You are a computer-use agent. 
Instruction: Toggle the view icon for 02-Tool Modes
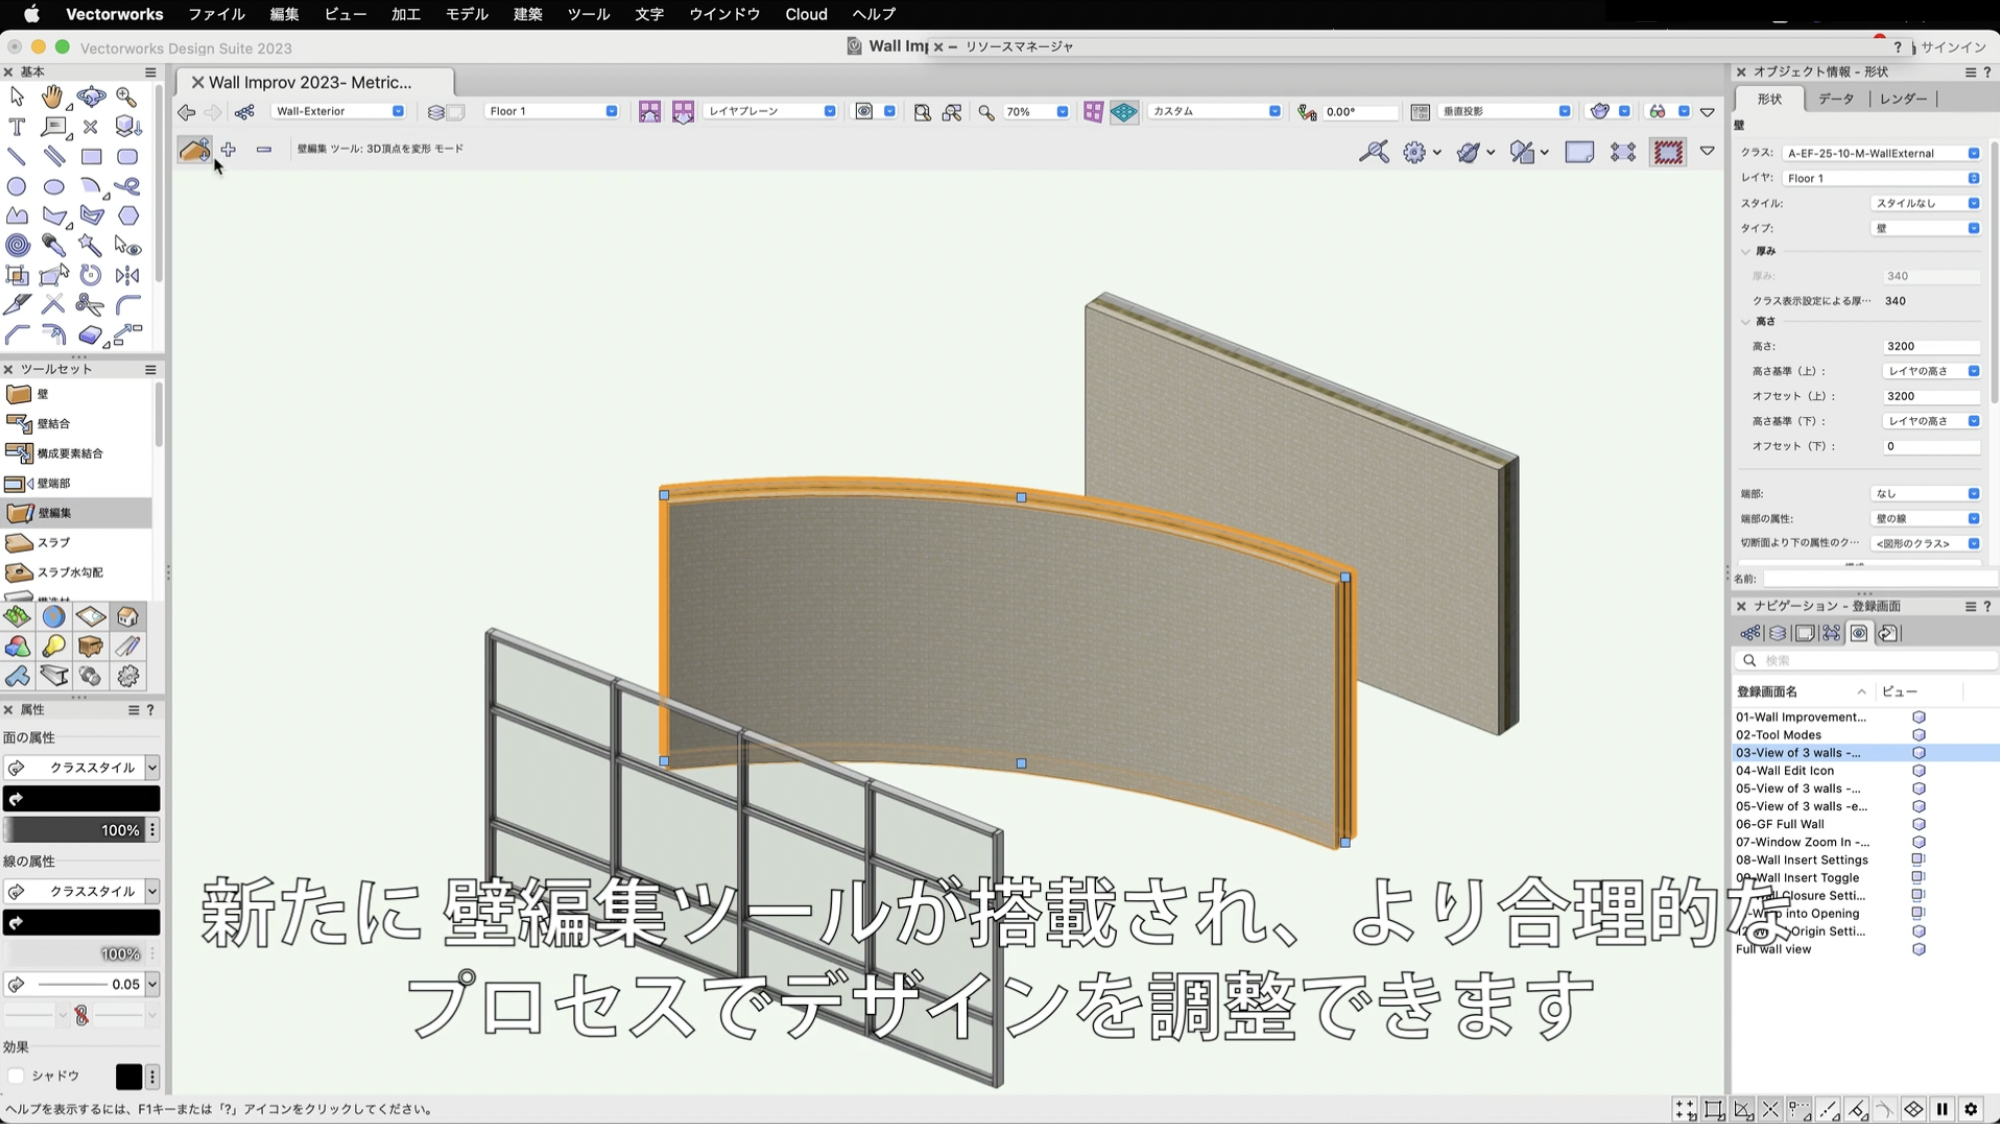click(x=1919, y=736)
